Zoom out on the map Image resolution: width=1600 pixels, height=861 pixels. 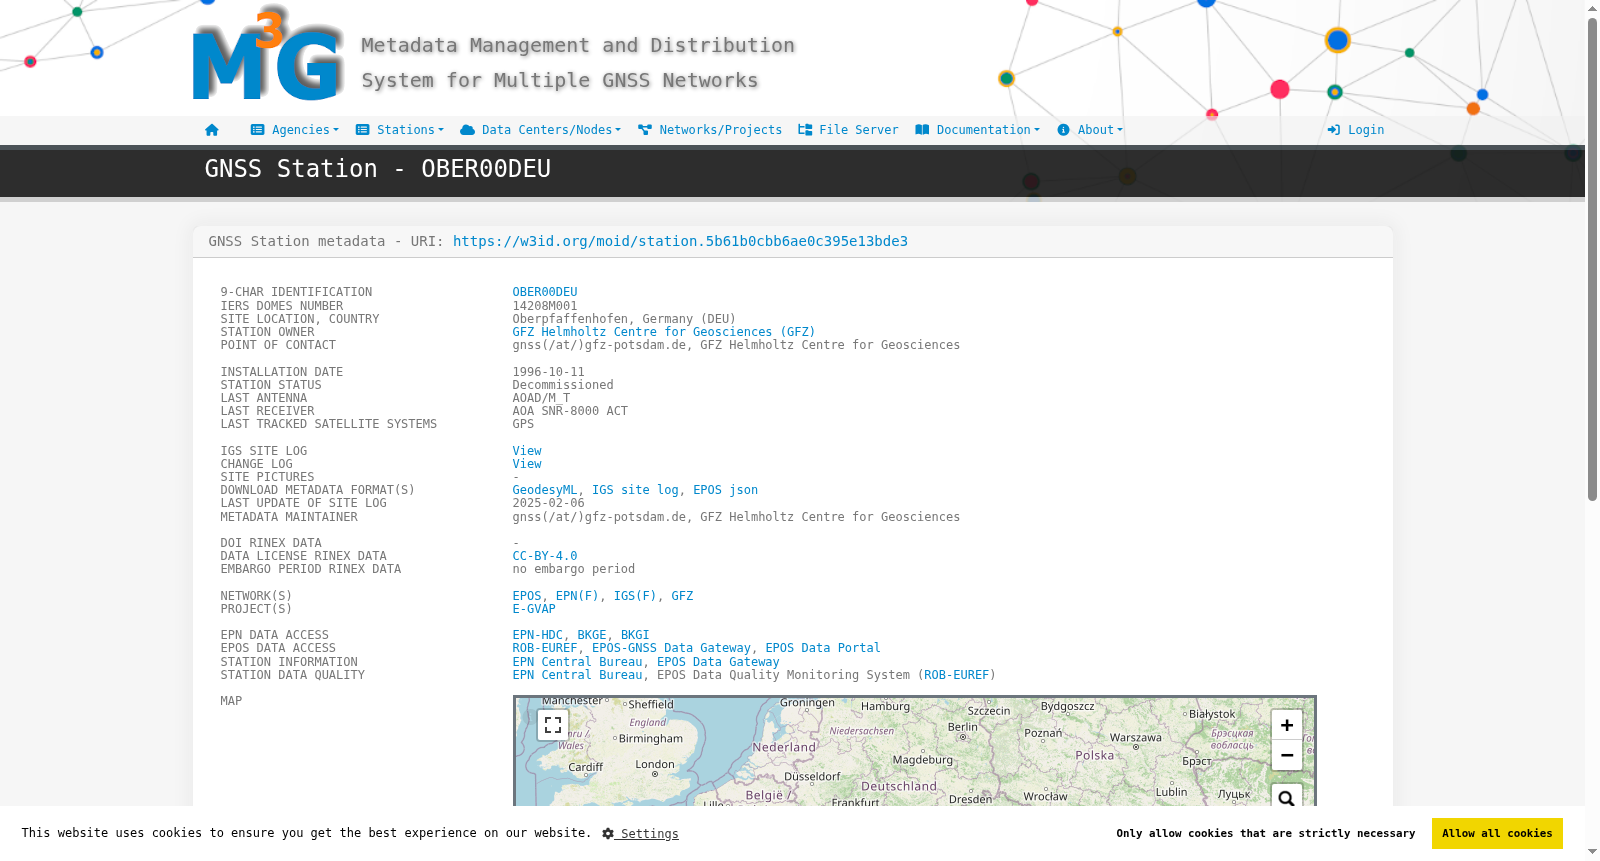[1287, 755]
